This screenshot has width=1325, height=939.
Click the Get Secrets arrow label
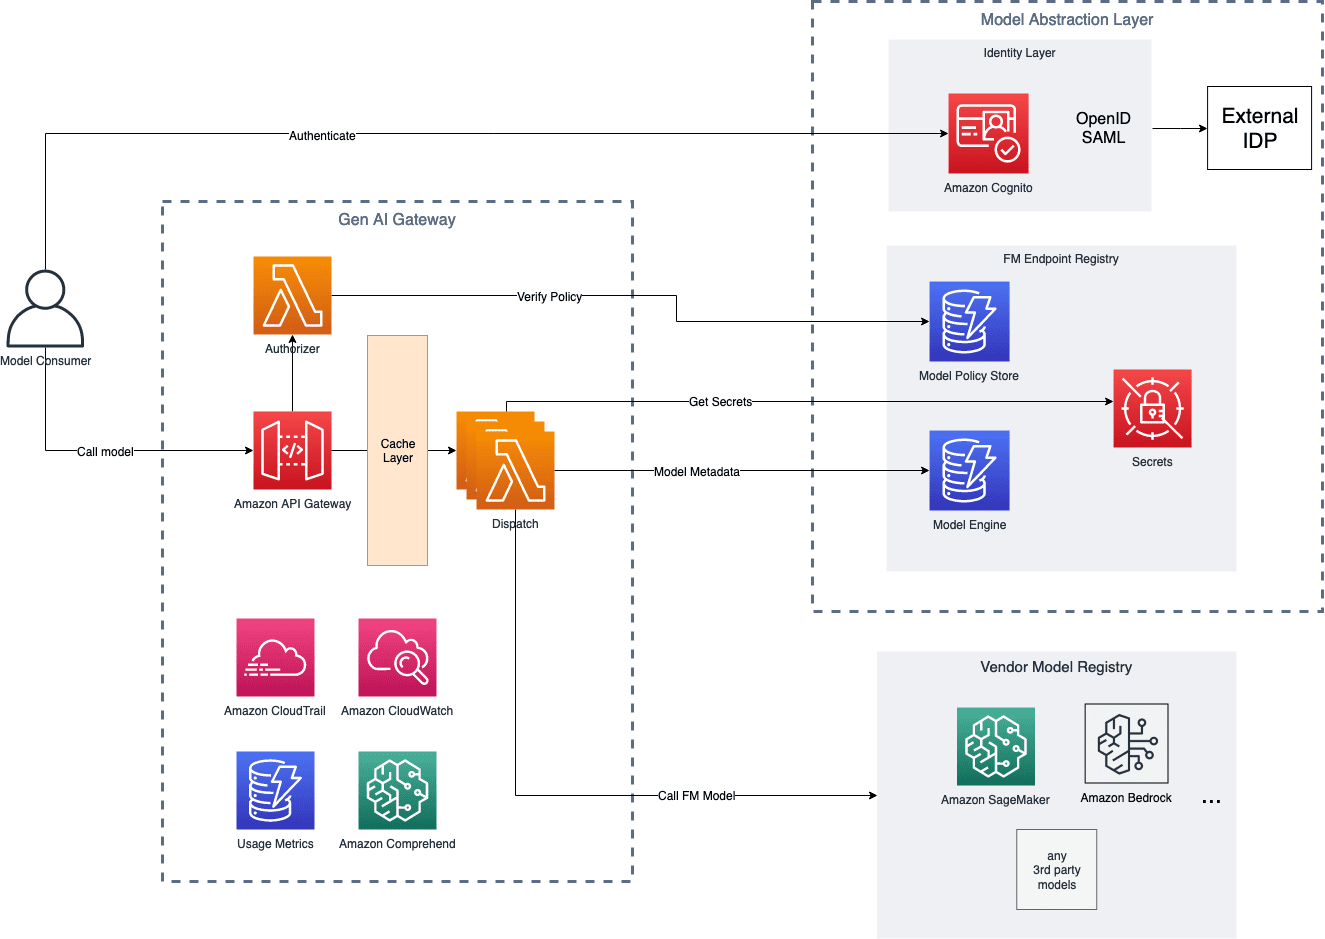click(x=720, y=401)
